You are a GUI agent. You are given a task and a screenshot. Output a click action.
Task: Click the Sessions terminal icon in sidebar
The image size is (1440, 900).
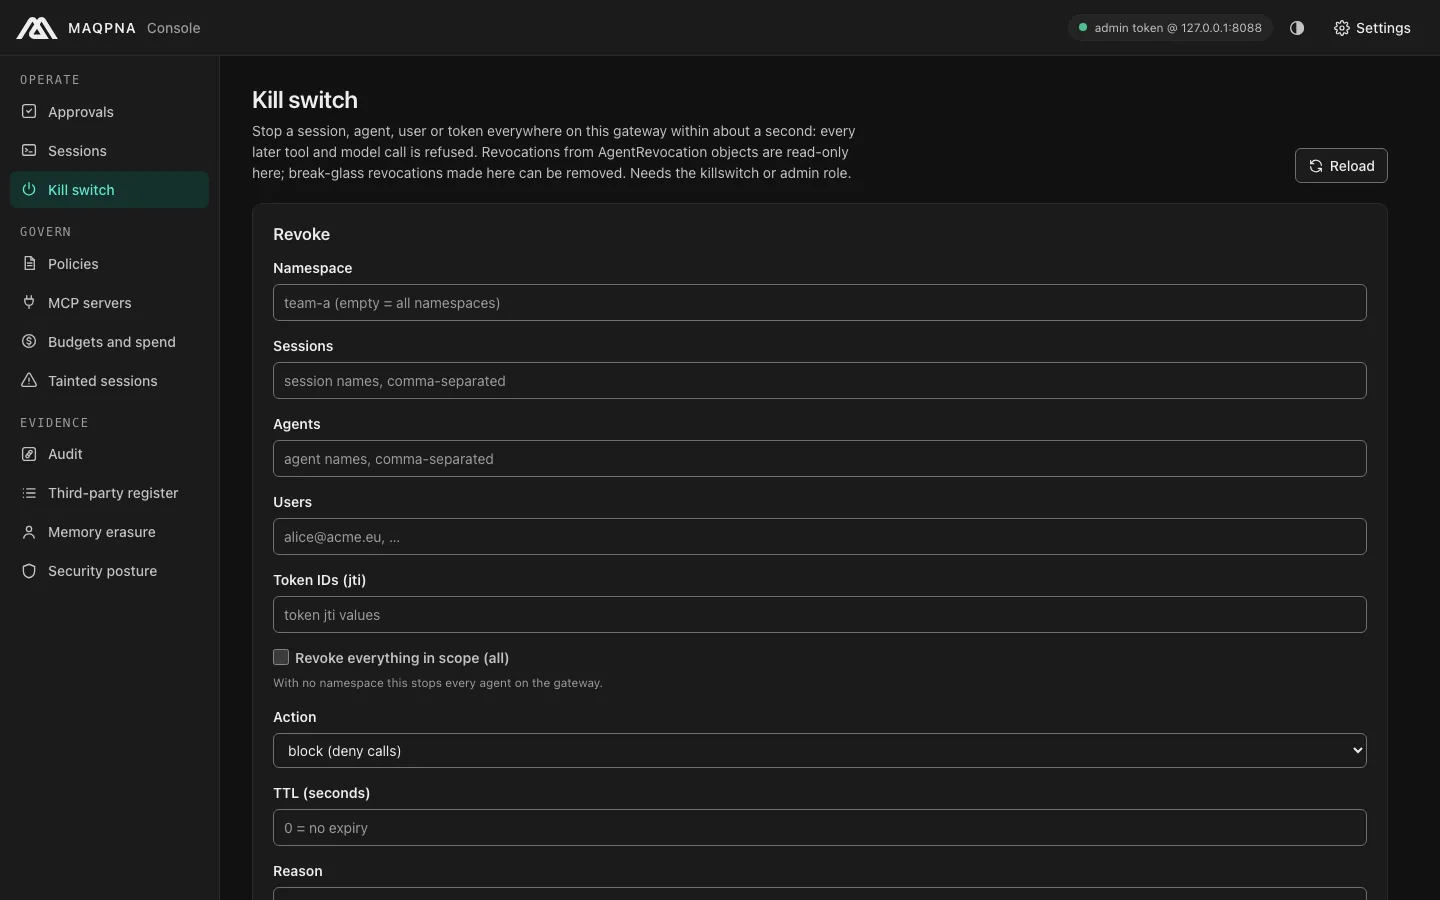[x=29, y=150]
